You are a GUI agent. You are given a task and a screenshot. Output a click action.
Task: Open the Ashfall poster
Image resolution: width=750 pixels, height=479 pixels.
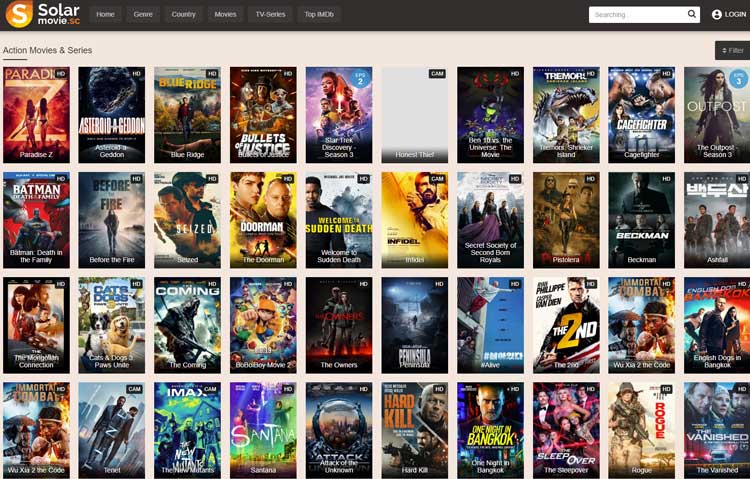(x=717, y=220)
